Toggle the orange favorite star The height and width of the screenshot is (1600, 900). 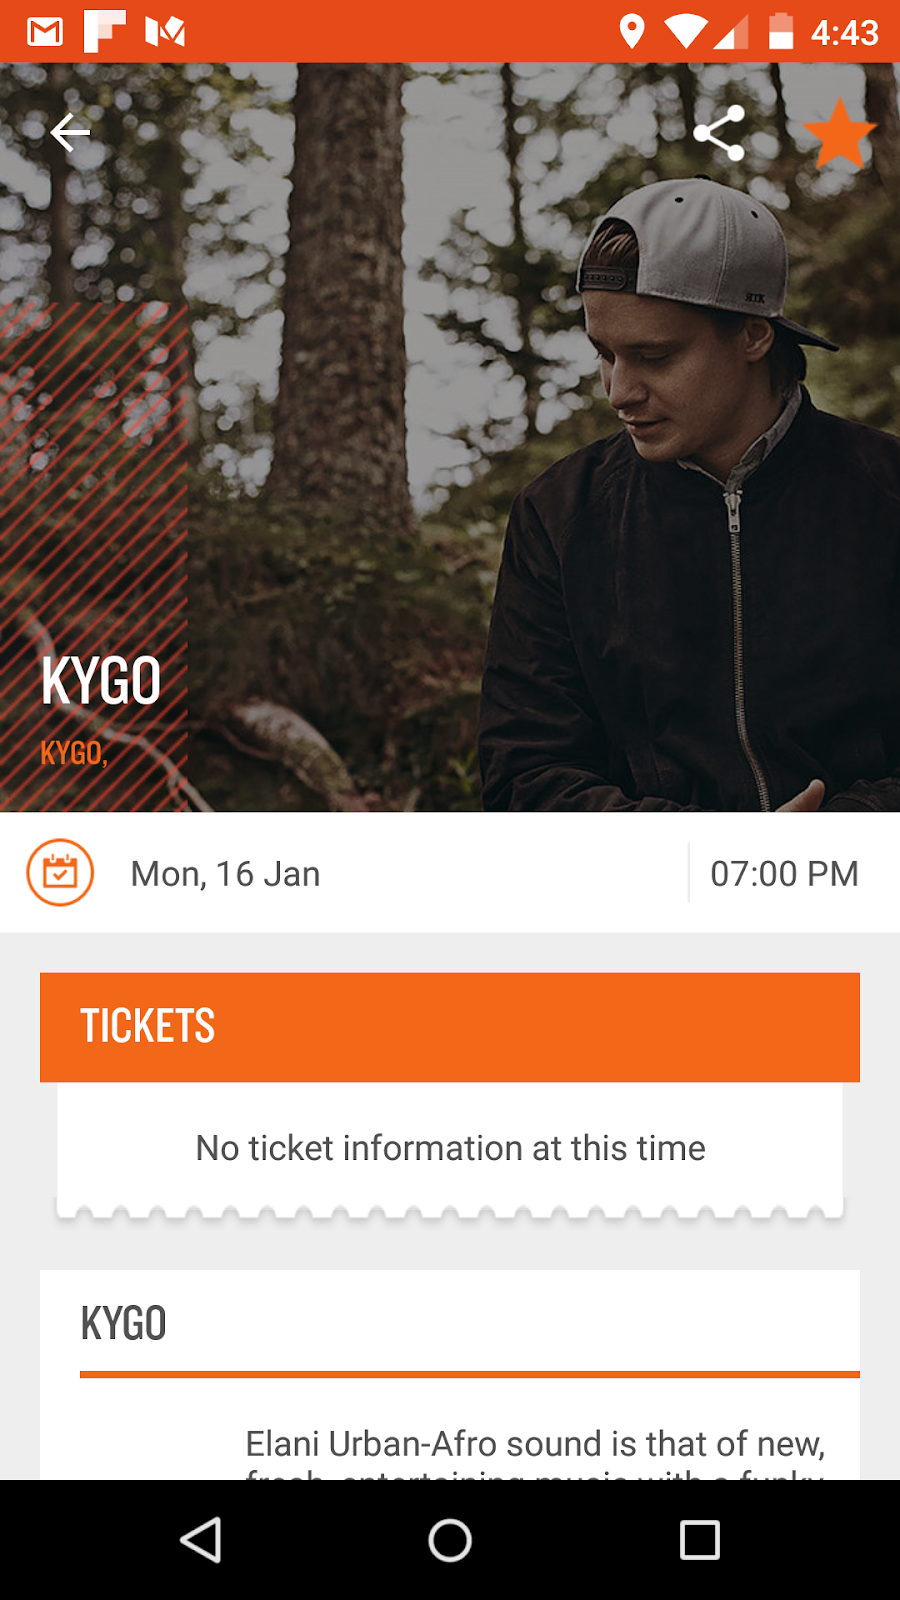point(840,133)
